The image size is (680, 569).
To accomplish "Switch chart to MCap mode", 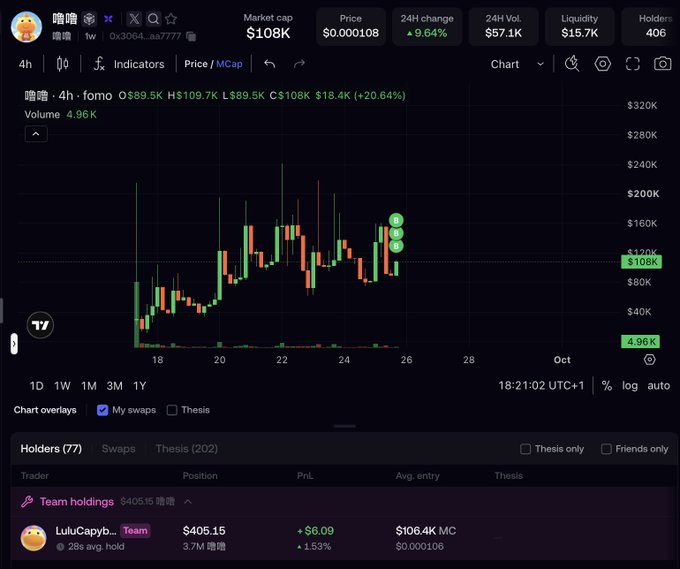I will coord(229,64).
